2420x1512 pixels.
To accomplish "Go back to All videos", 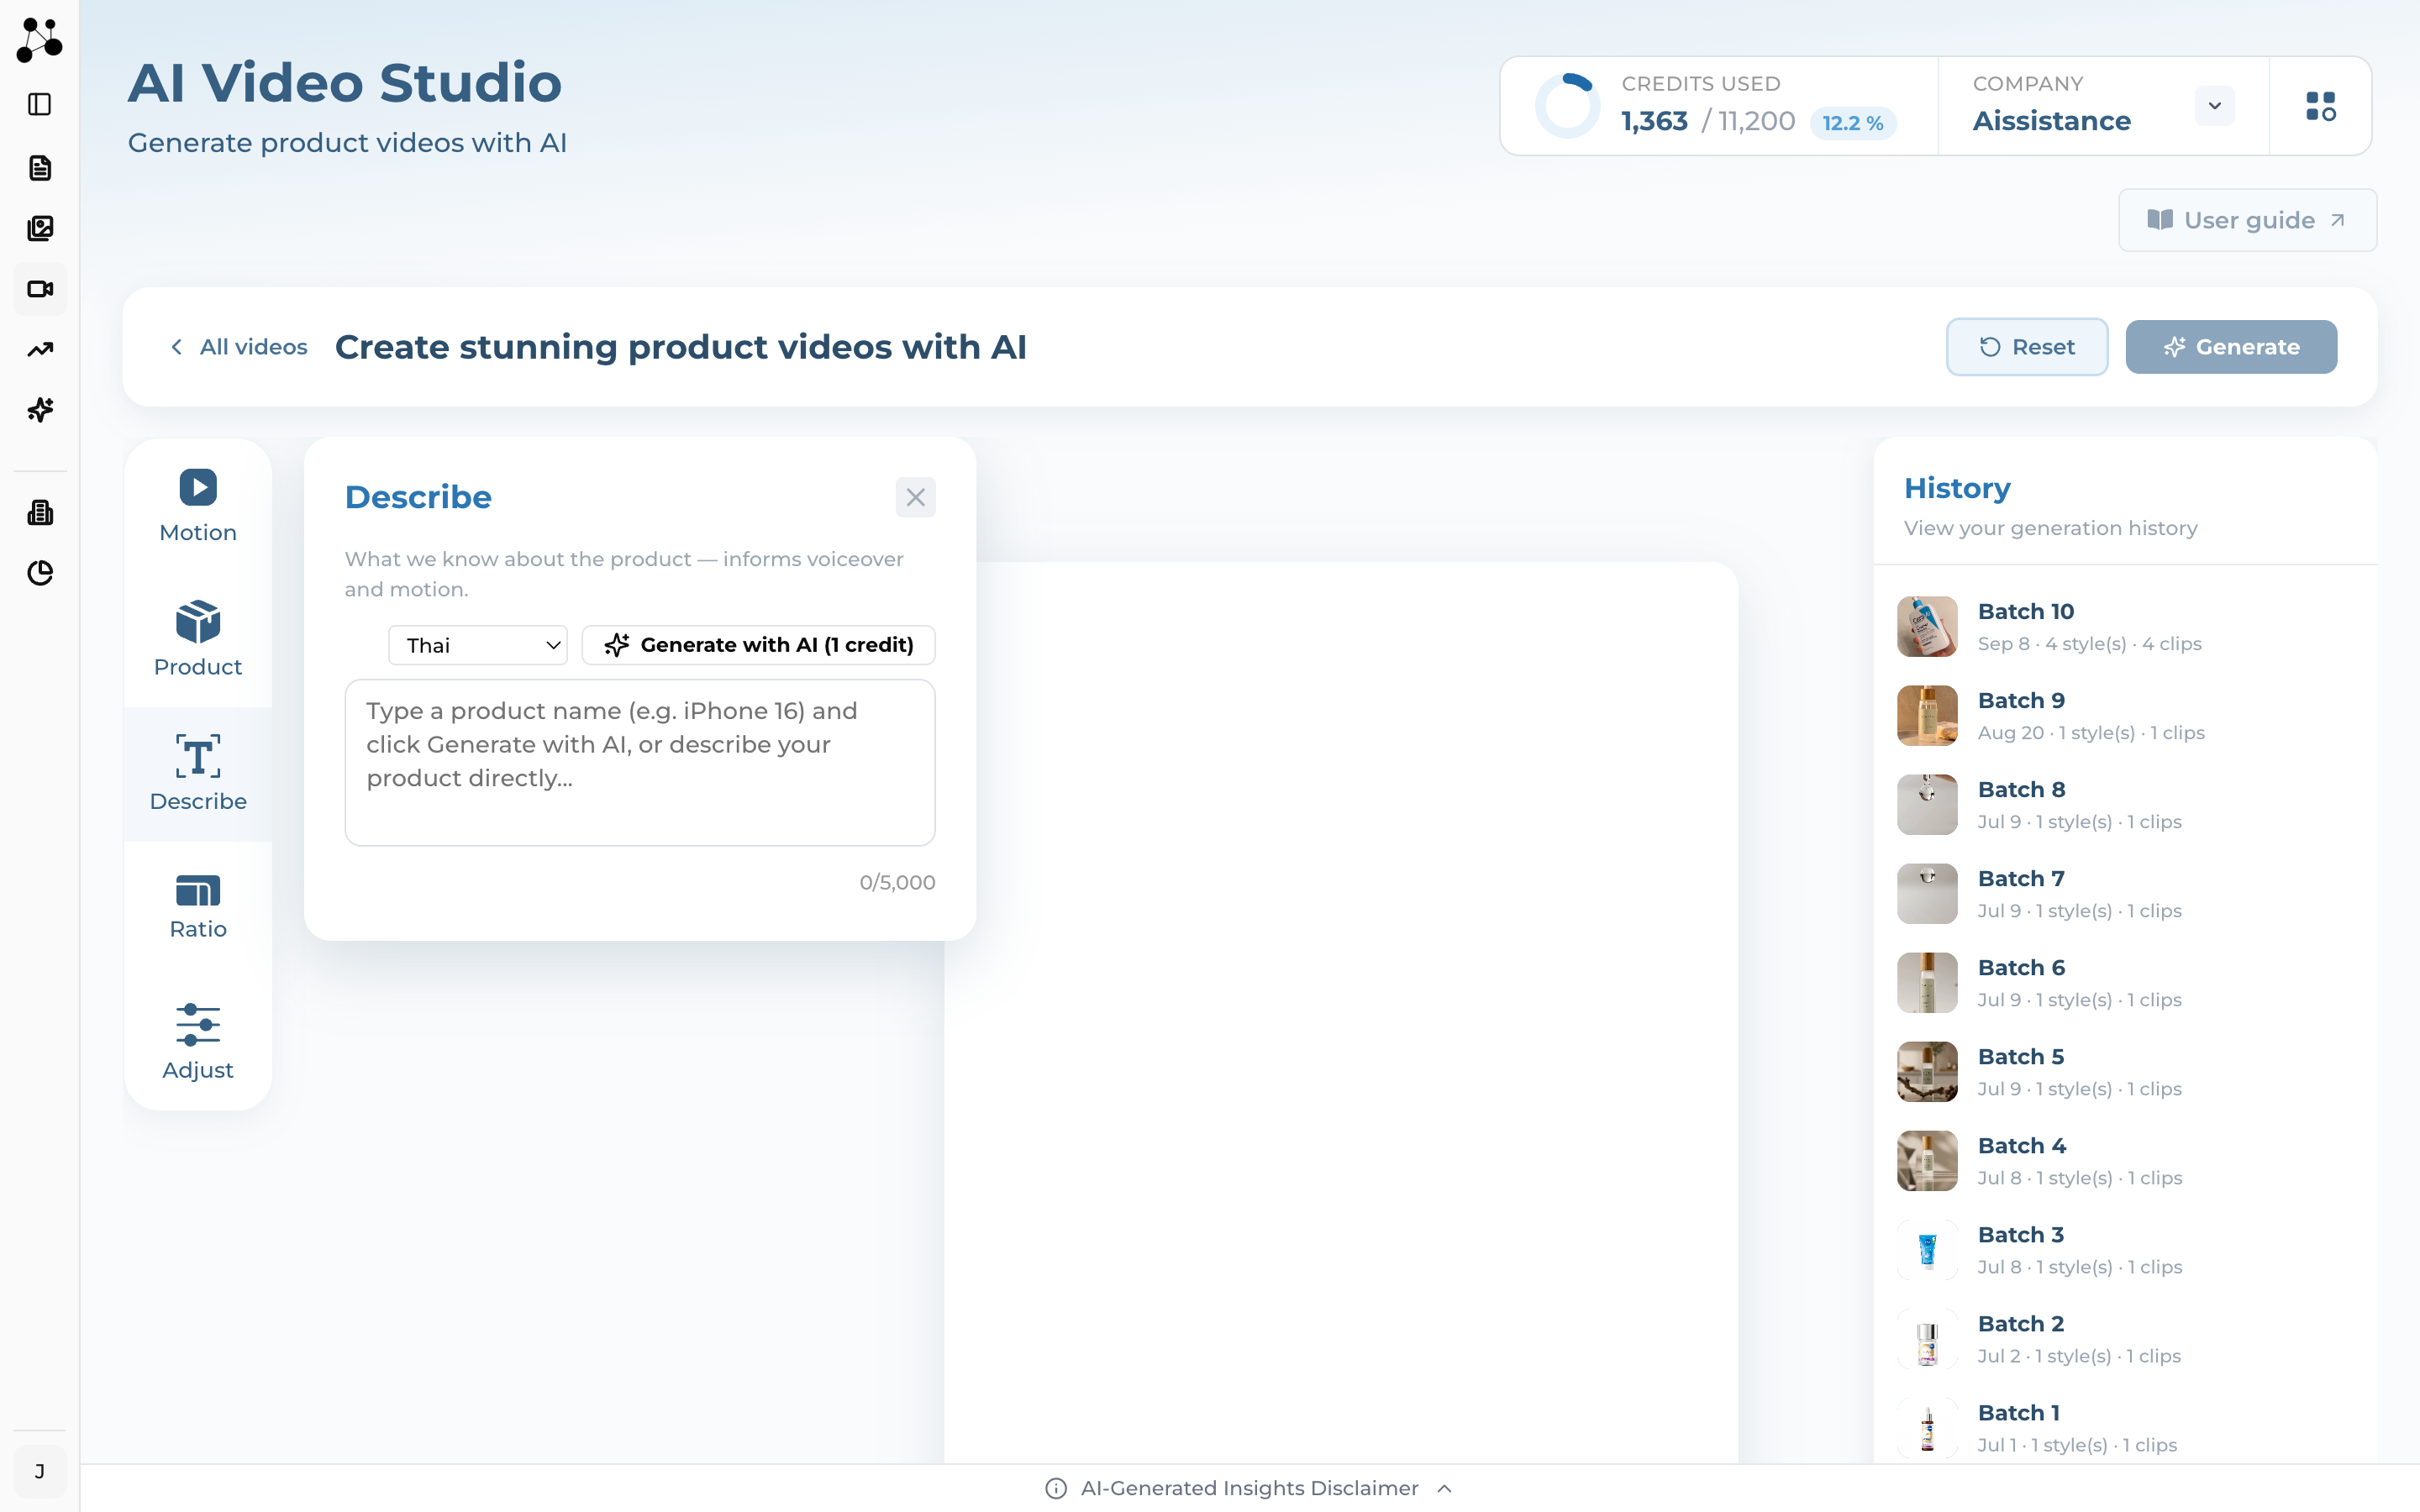I will tap(238, 347).
